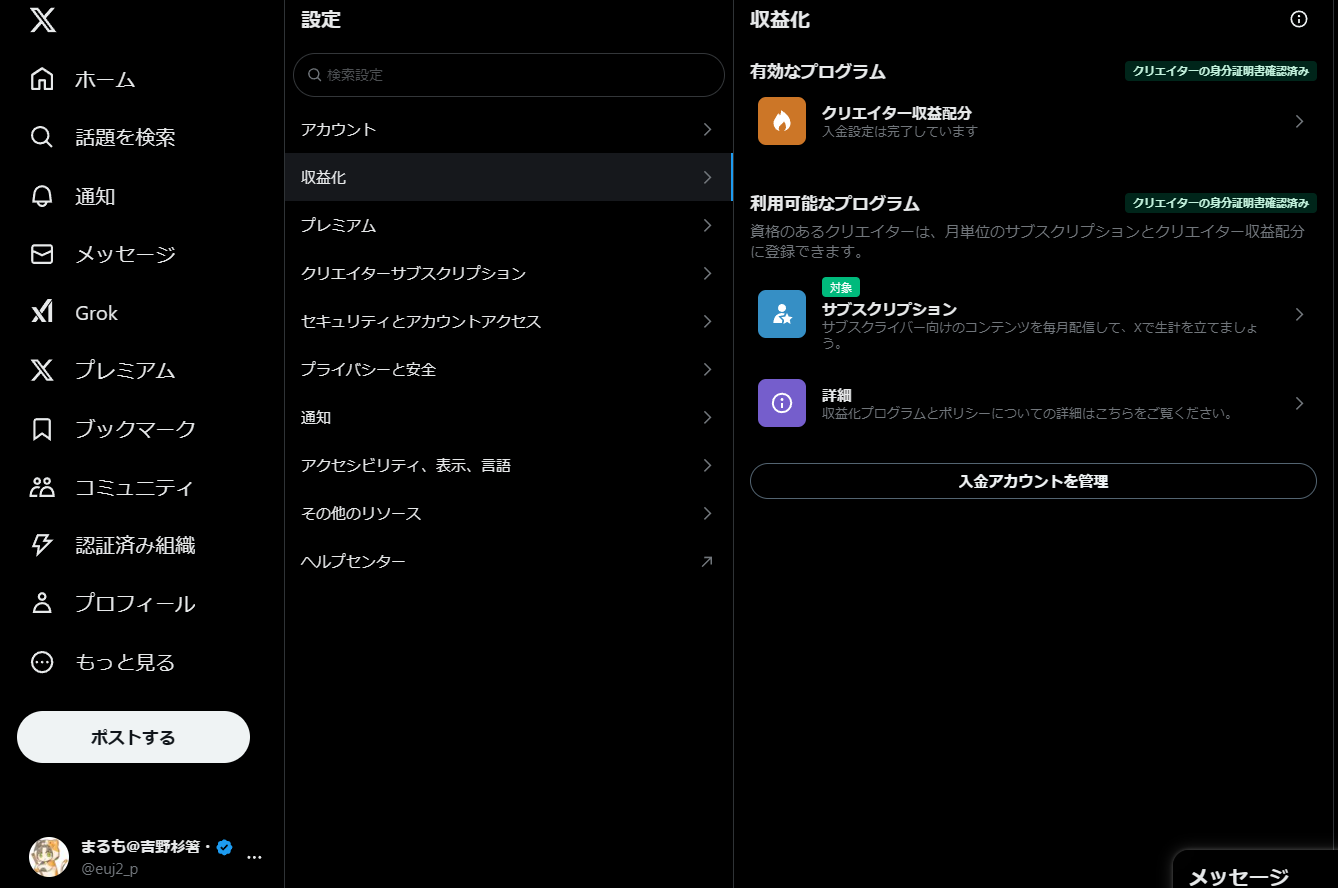Image resolution: width=1338 pixels, height=888 pixels.
Task: Select プレミアム in the settings list
Action: (508, 225)
